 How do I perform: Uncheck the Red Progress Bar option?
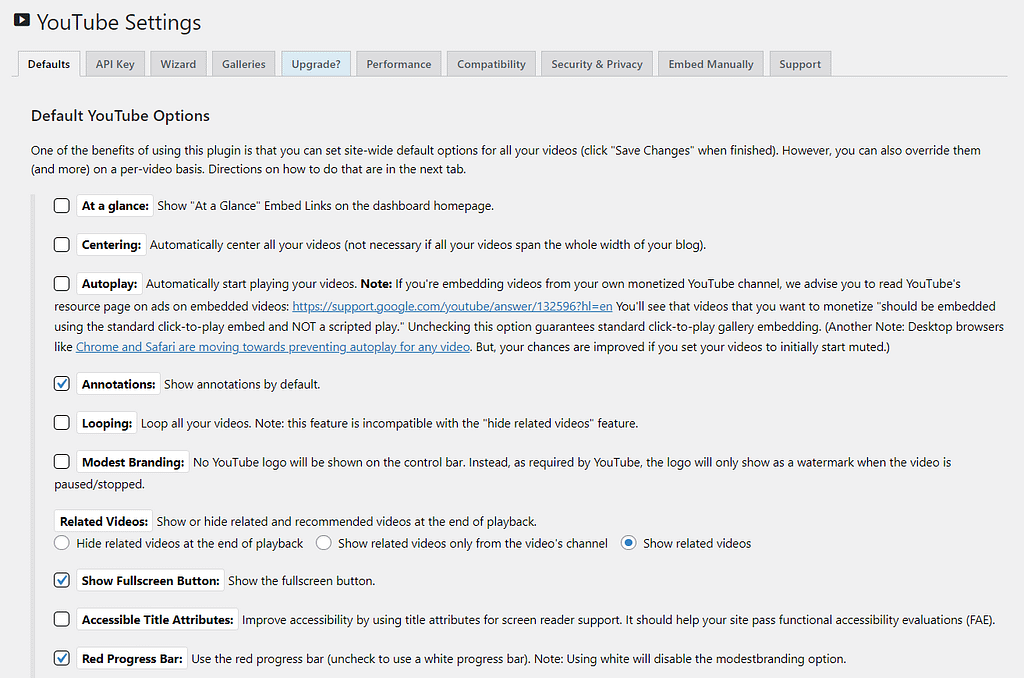61,657
